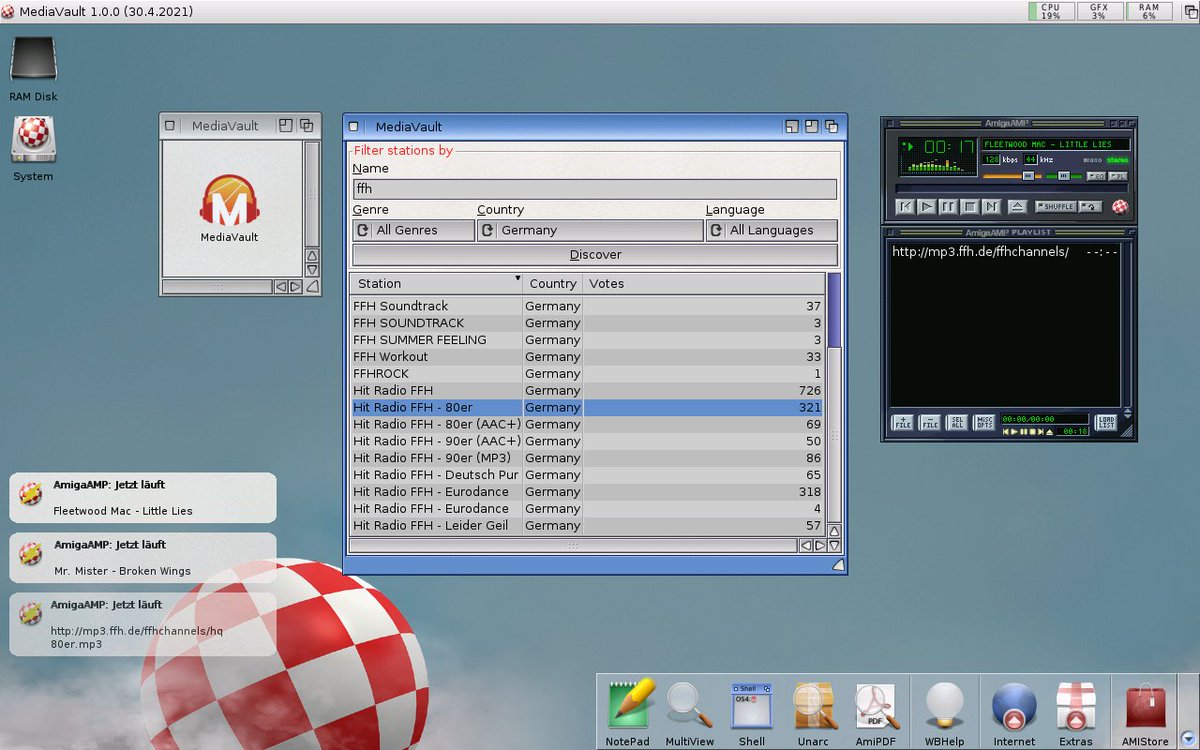The width and height of the screenshot is (1200, 750).
Task: Skip to next track in AmigaAMP
Action: tap(991, 207)
